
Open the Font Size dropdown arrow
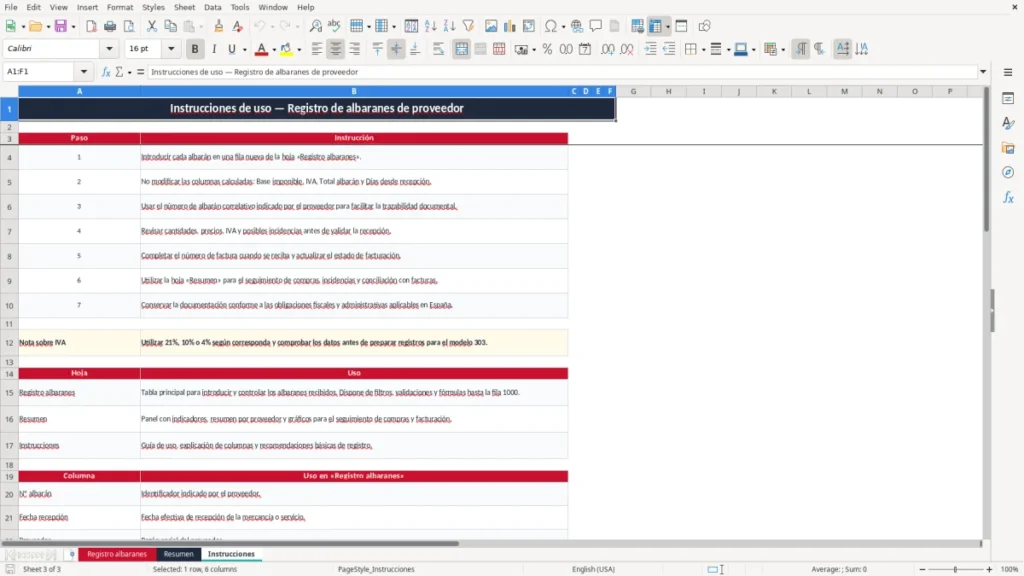[171, 48]
